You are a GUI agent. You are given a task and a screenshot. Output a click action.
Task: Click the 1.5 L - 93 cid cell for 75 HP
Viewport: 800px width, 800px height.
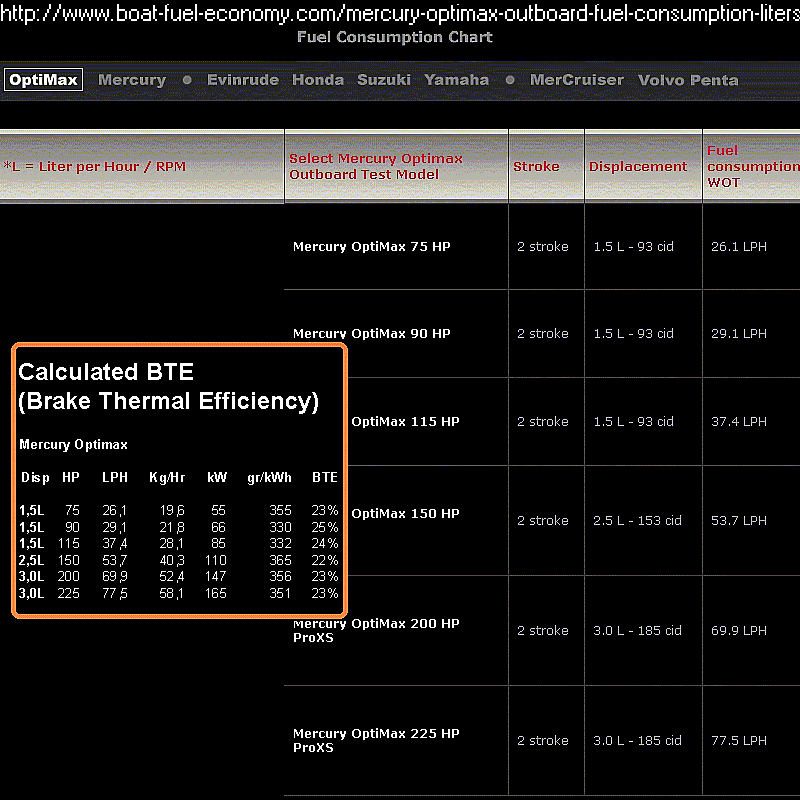634,246
